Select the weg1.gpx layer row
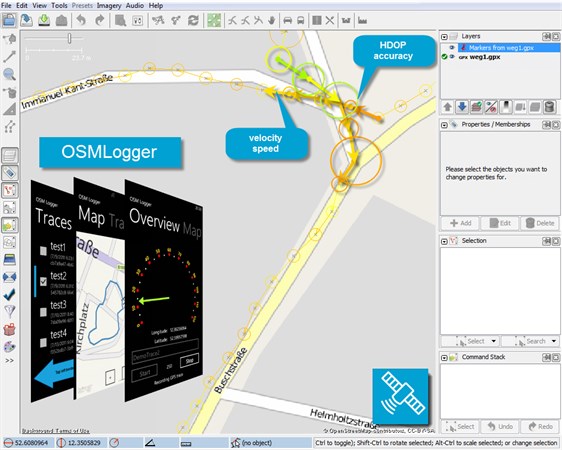The width and height of the screenshot is (562, 450). coord(500,57)
